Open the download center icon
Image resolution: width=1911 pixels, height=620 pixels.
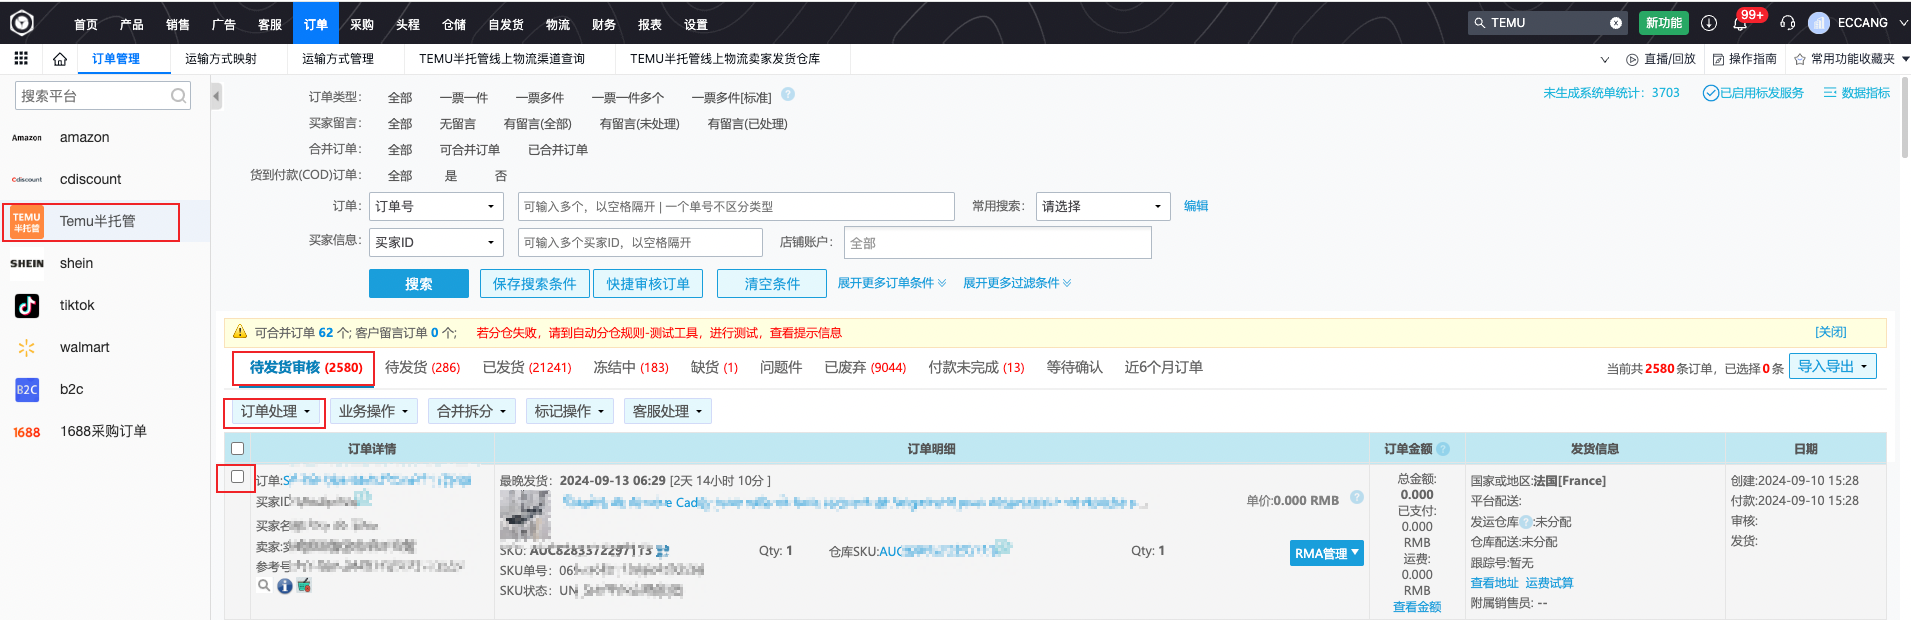coord(1709,23)
